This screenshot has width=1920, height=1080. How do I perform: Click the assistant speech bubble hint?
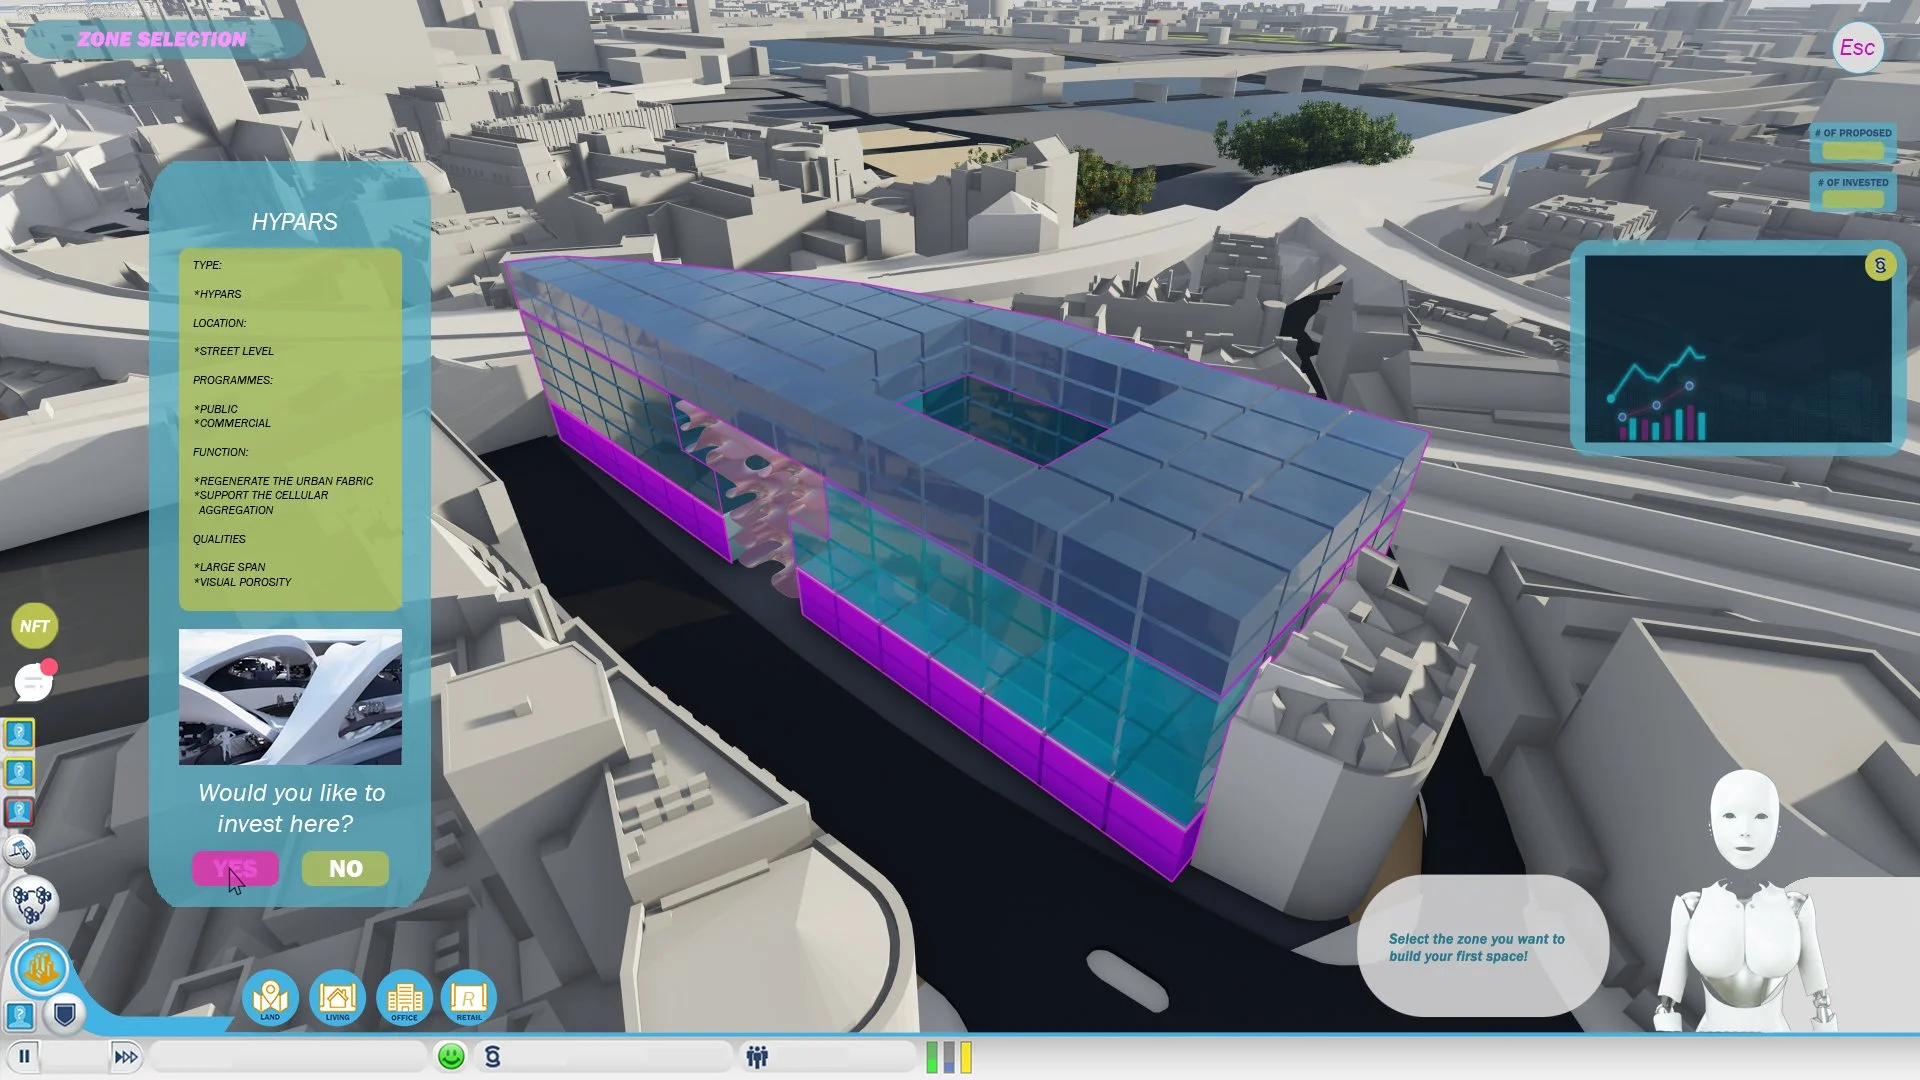[1482, 946]
